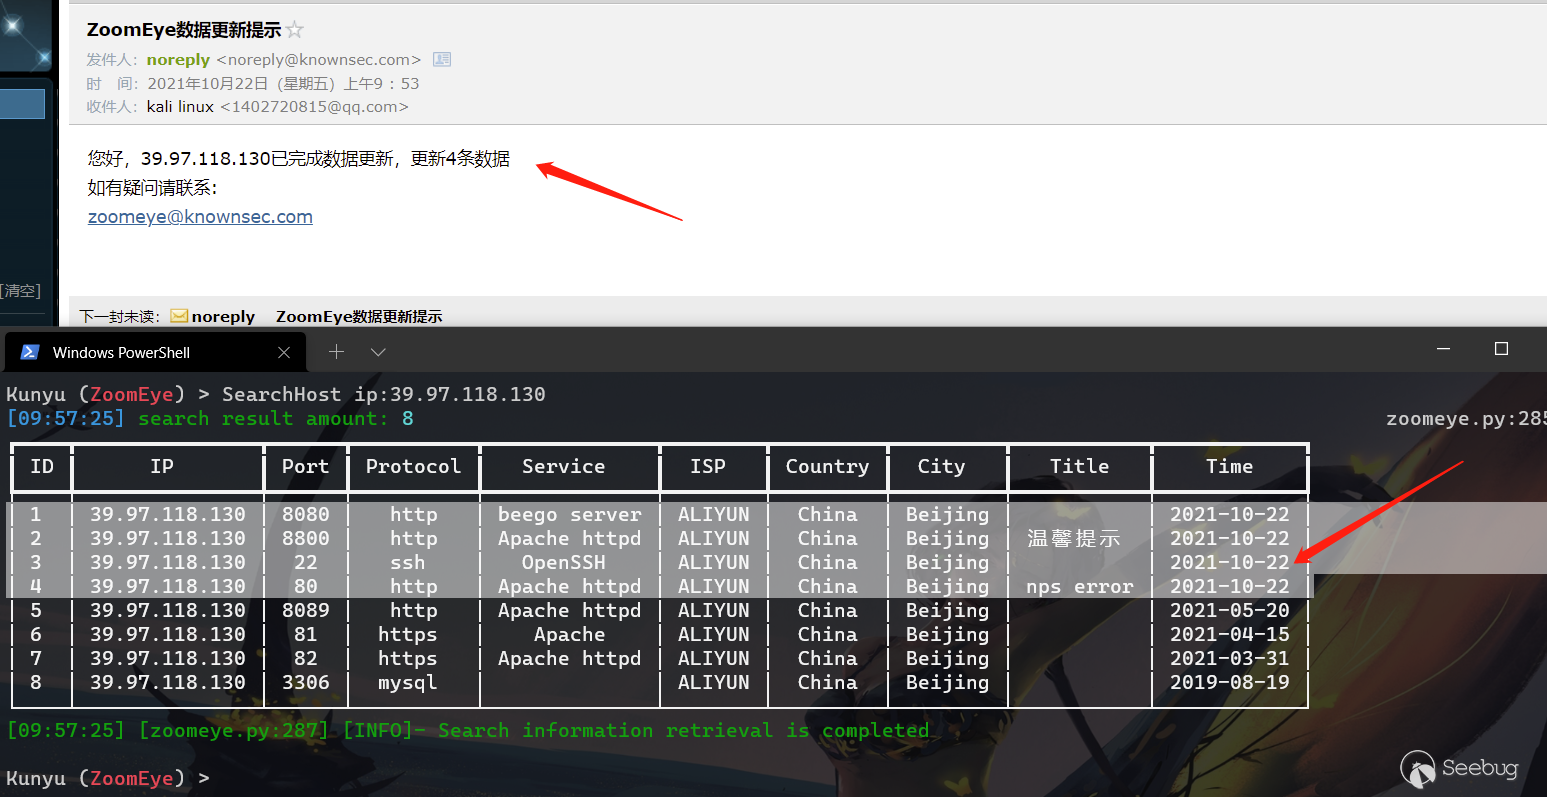Click port 3306 in the table
Screen dimensions: 1547x797
[x=306, y=682]
